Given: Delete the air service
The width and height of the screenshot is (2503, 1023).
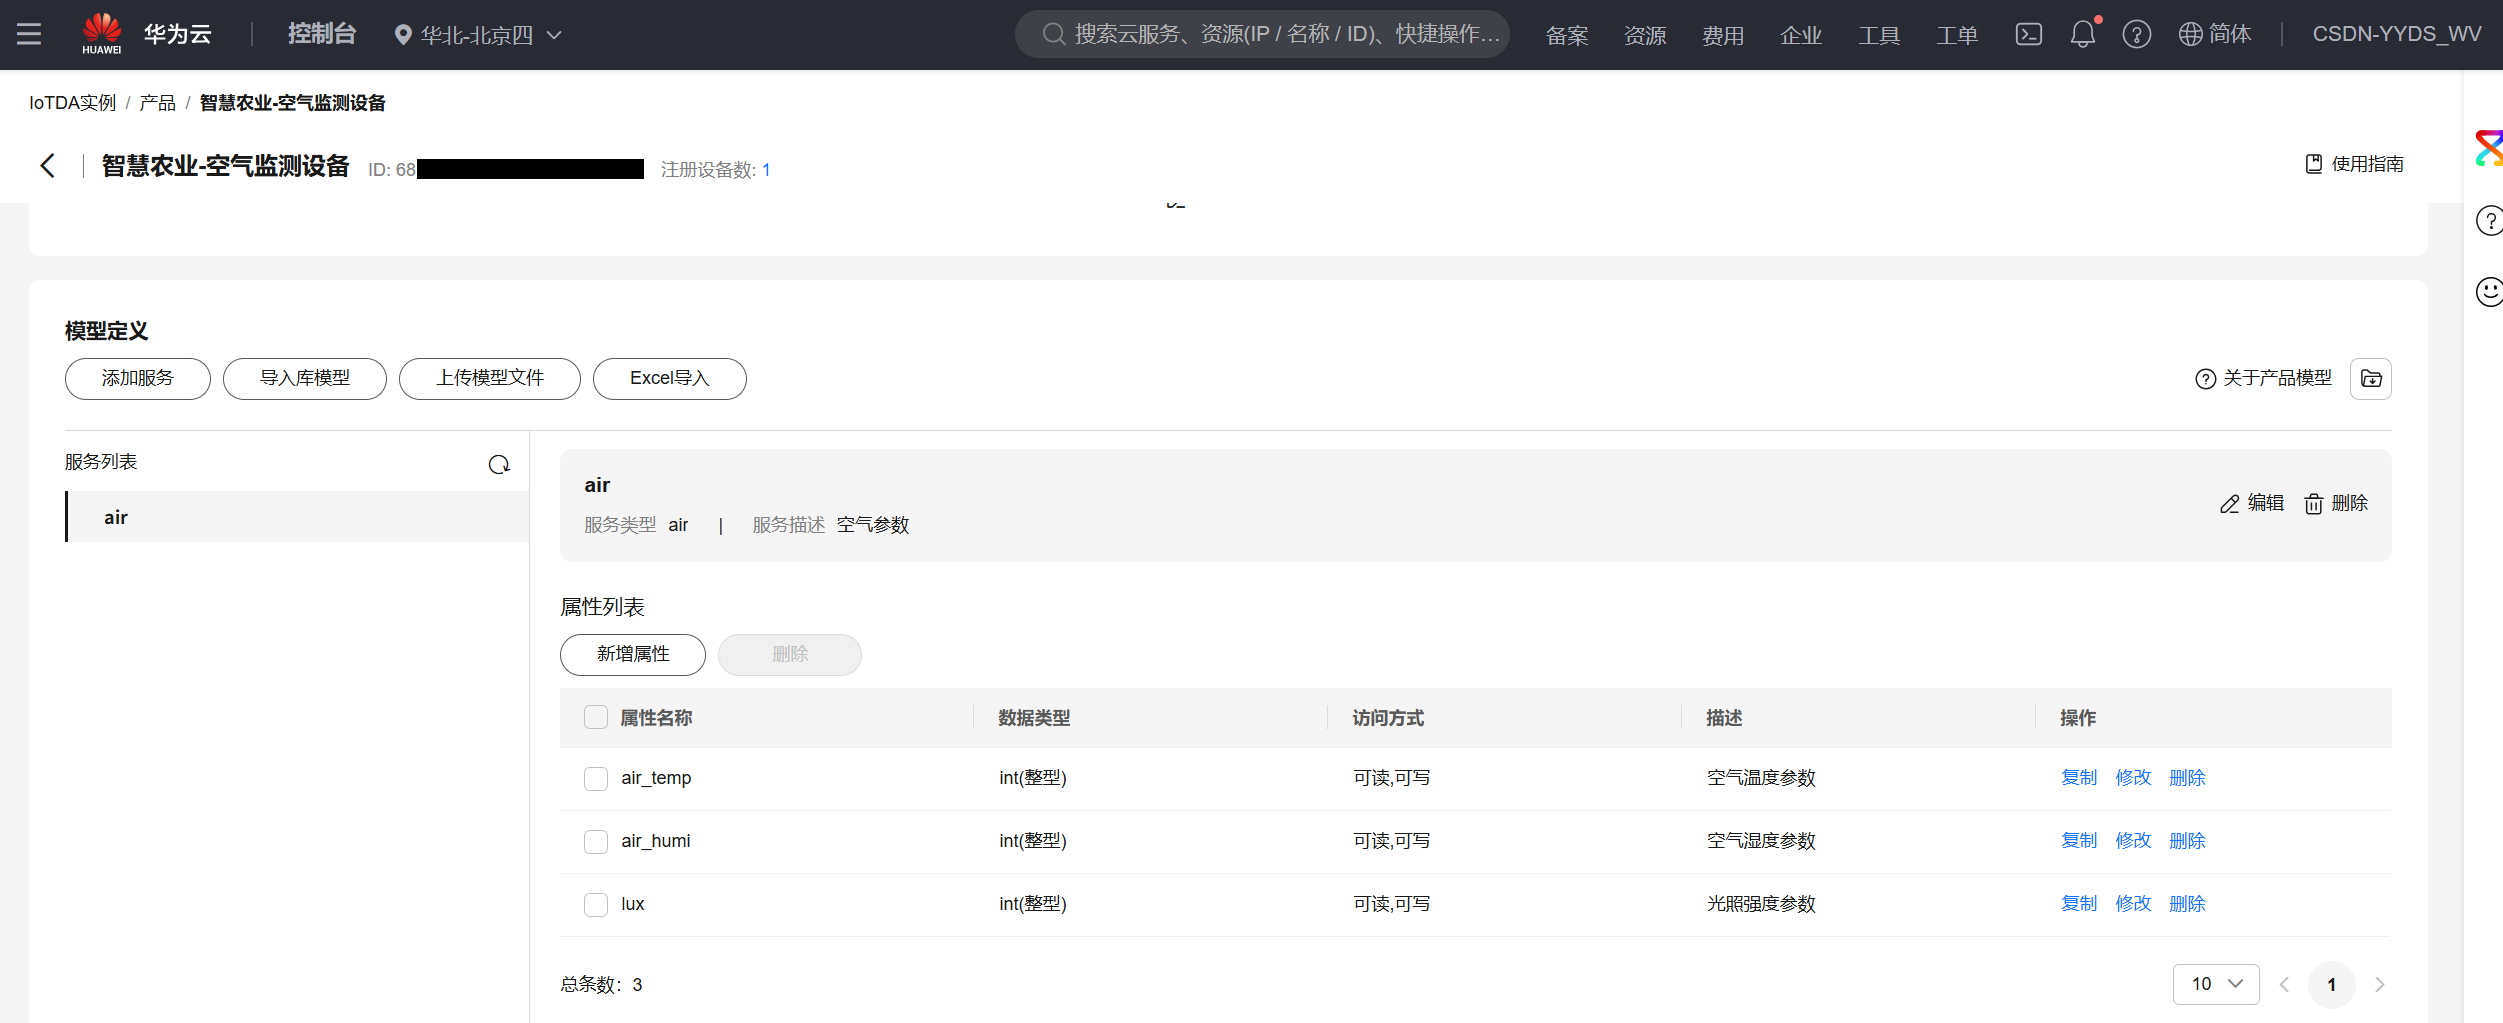Looking at the screenshot, I should [x=2336, y=503].
